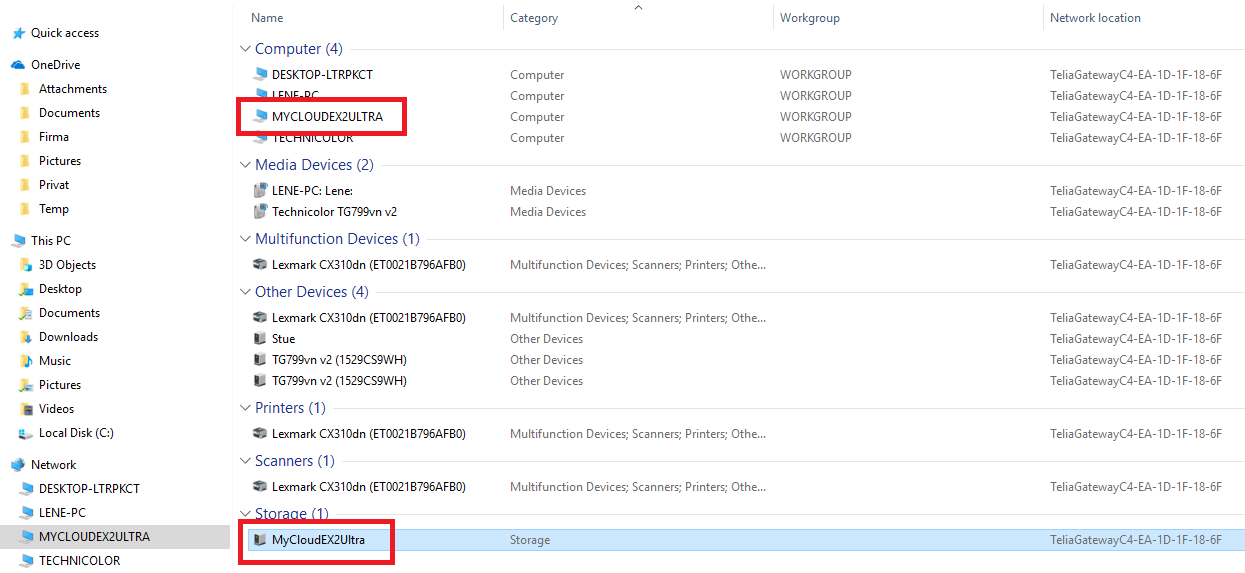Click the Other Devices category cell for Stue
Viewport: 1245px width, 573px height.
coord(546,339)
